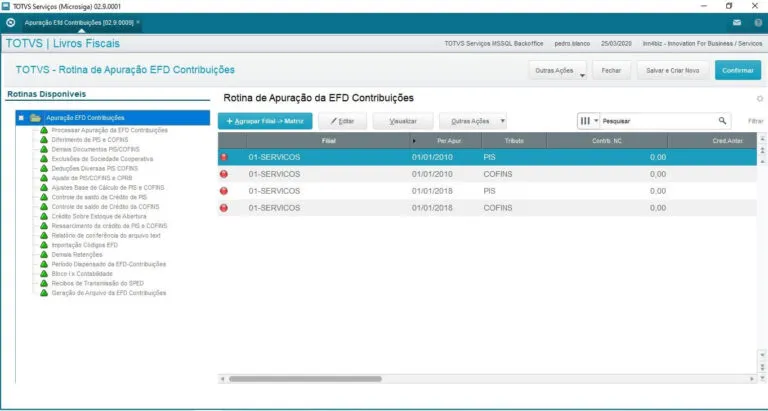Click the horizontal scrollbar left arrow
Image resolution: width=768 pixels, height=411 pixels.
(x=222, y=379)
